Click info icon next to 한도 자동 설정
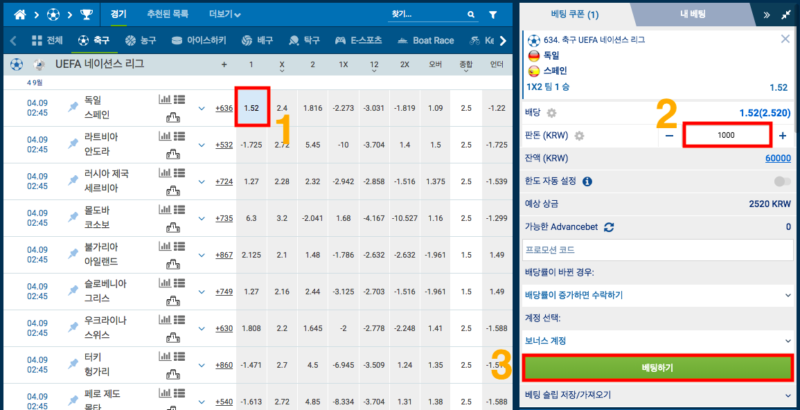 point(587,182)
